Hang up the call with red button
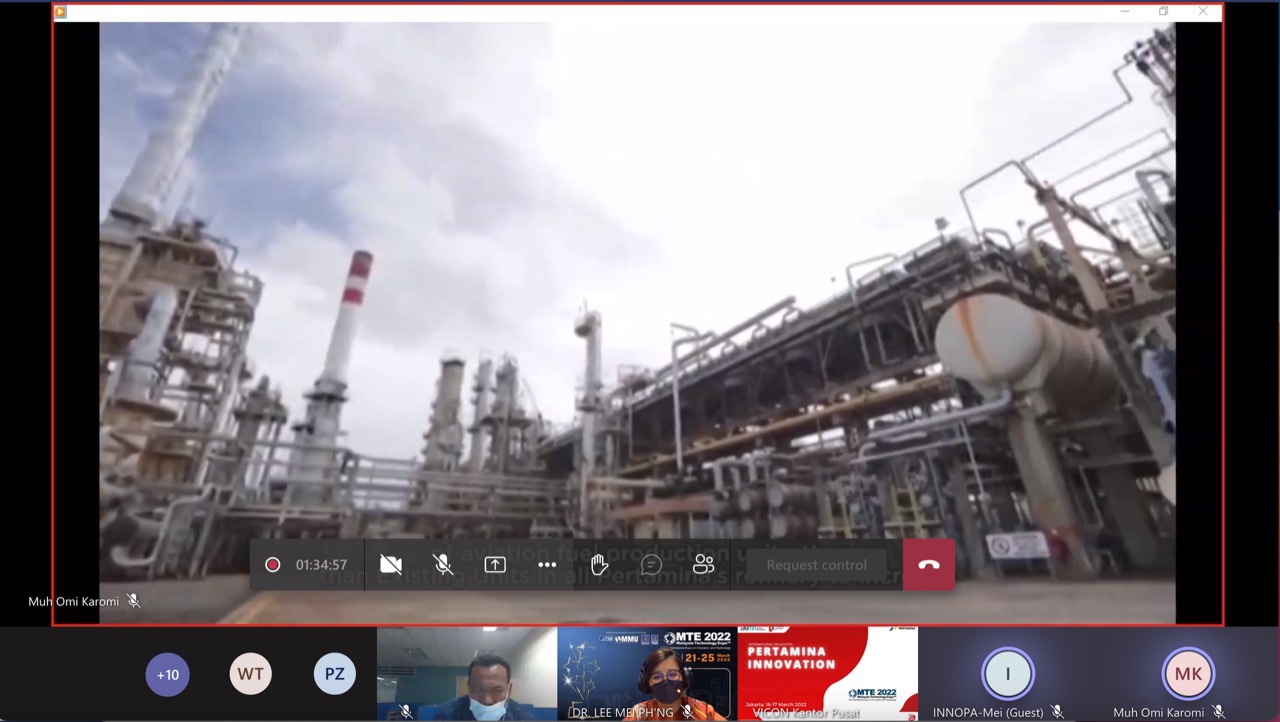Screen dimensions: 1280x722 coord(928,565)
